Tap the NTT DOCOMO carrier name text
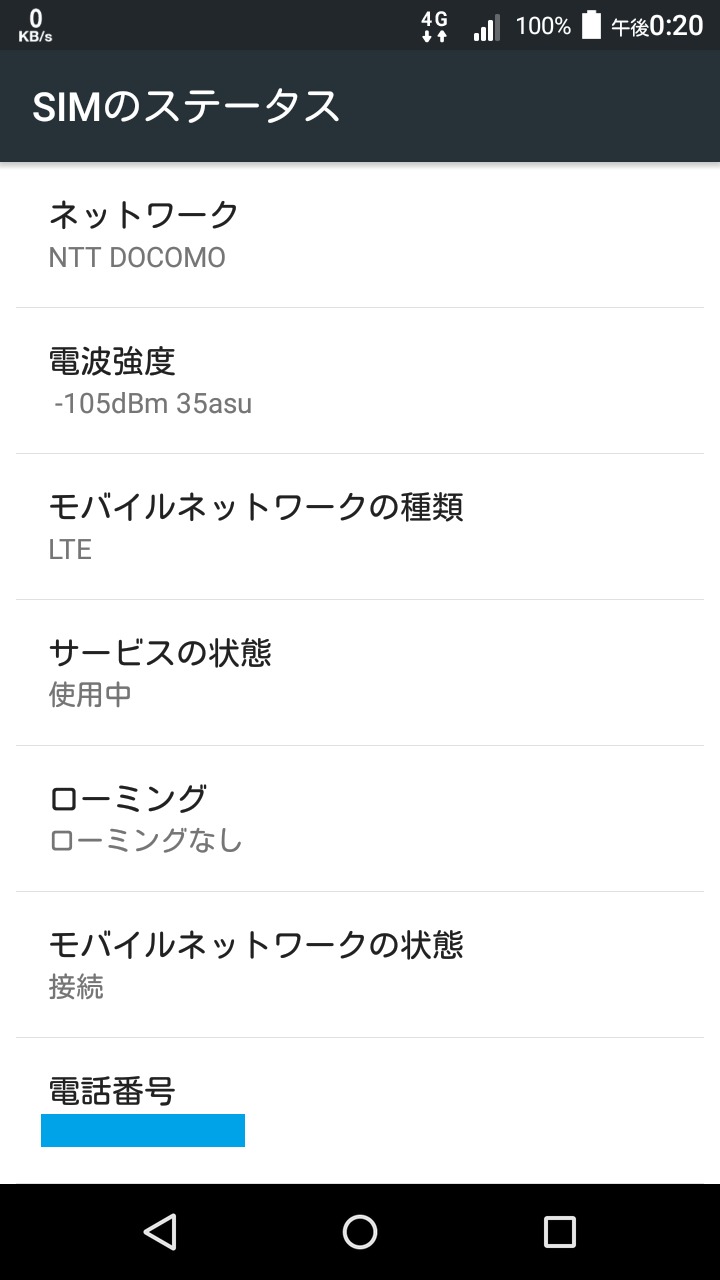The width and height of the screenshot is (720, 1280). tap(137, 257)
